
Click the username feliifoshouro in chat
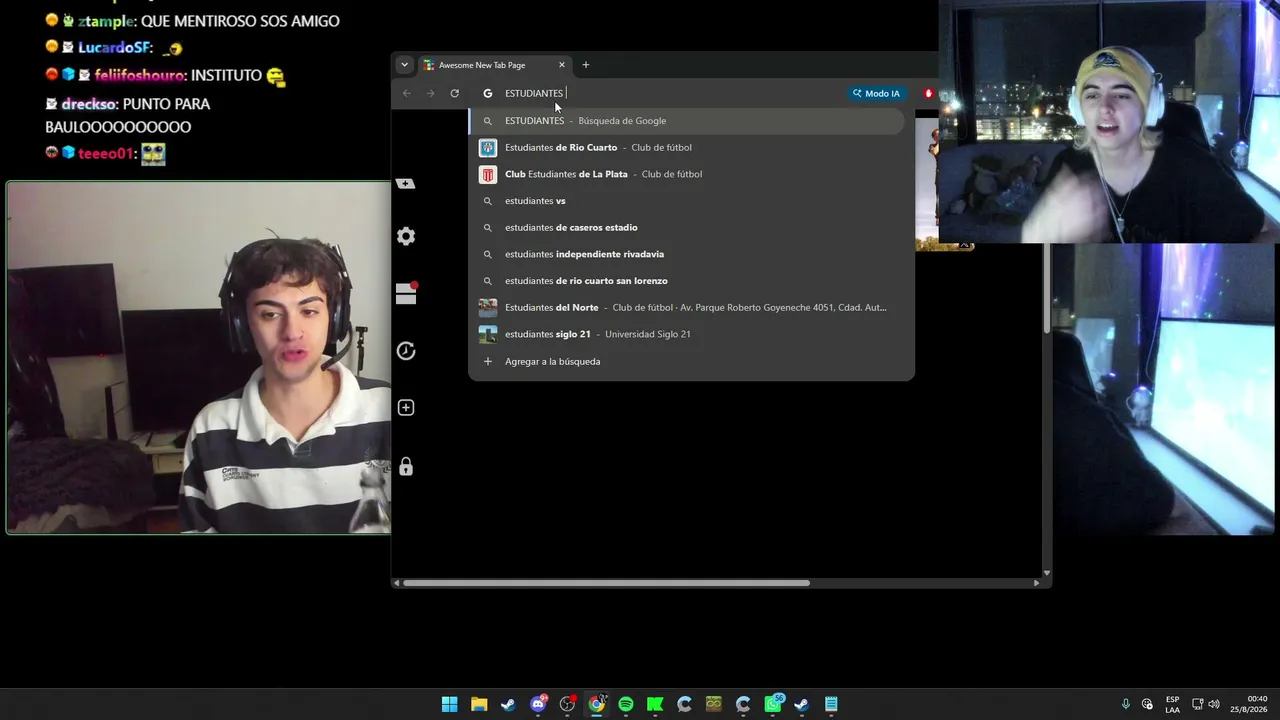[x=140, y=76]
